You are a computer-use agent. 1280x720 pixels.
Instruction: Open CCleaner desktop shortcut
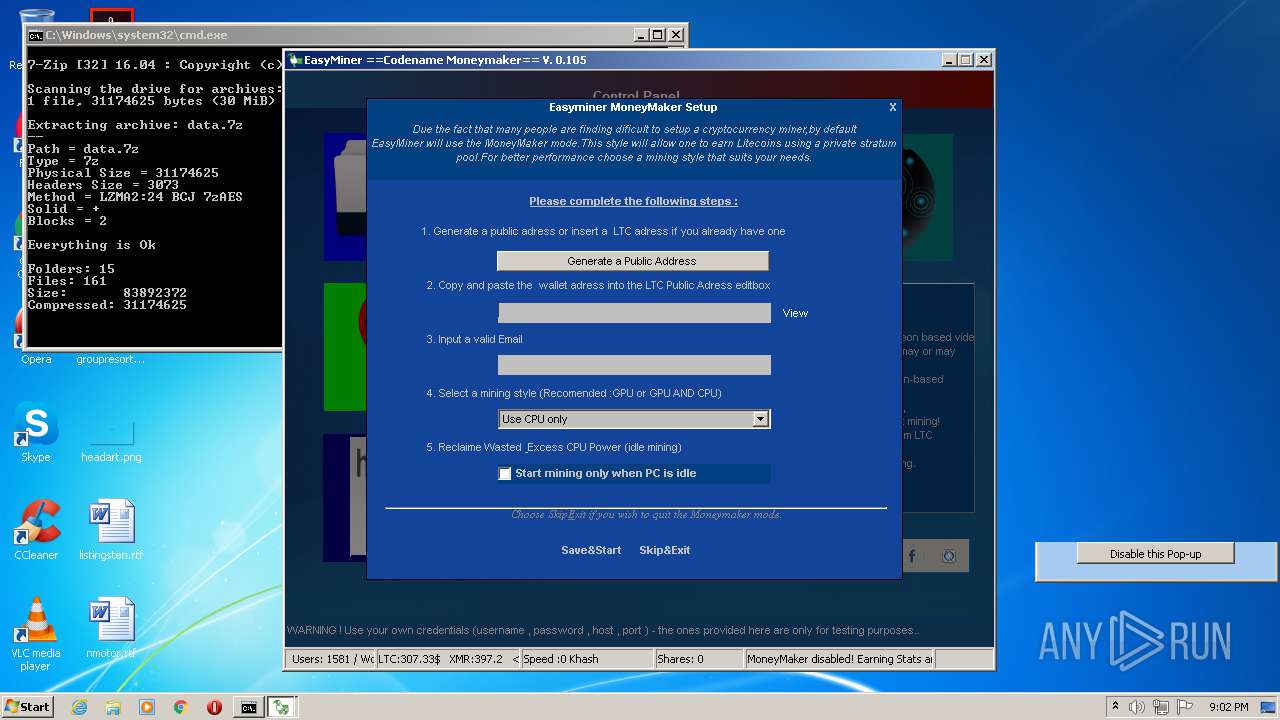(36, 529)
